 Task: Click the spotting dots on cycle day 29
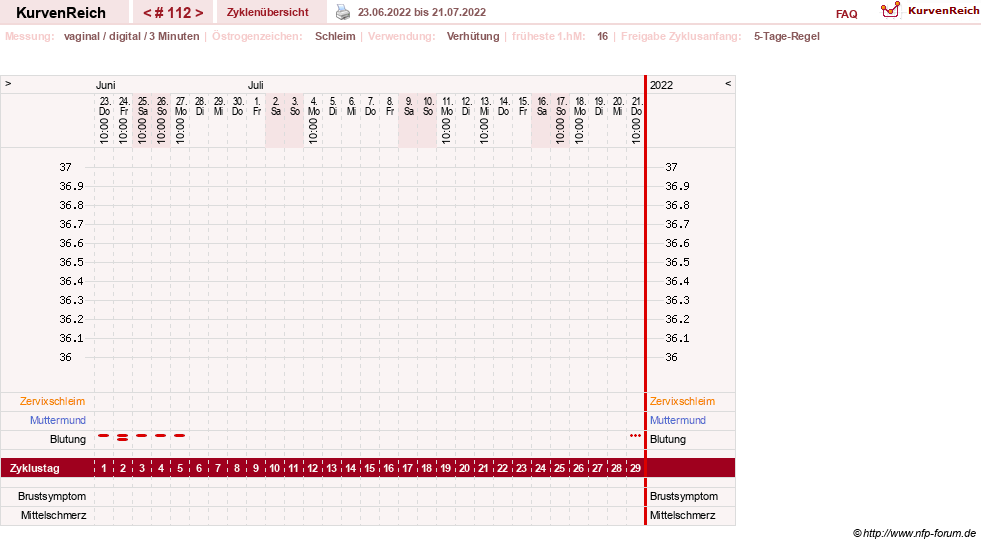(x=635, y=435)
